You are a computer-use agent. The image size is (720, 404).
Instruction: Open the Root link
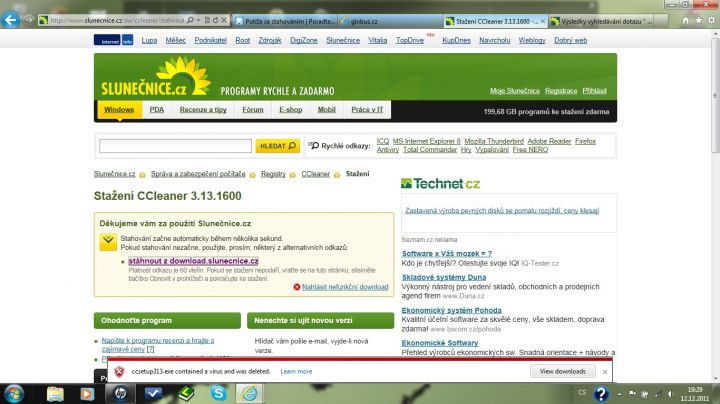click(x=242, y=40)
